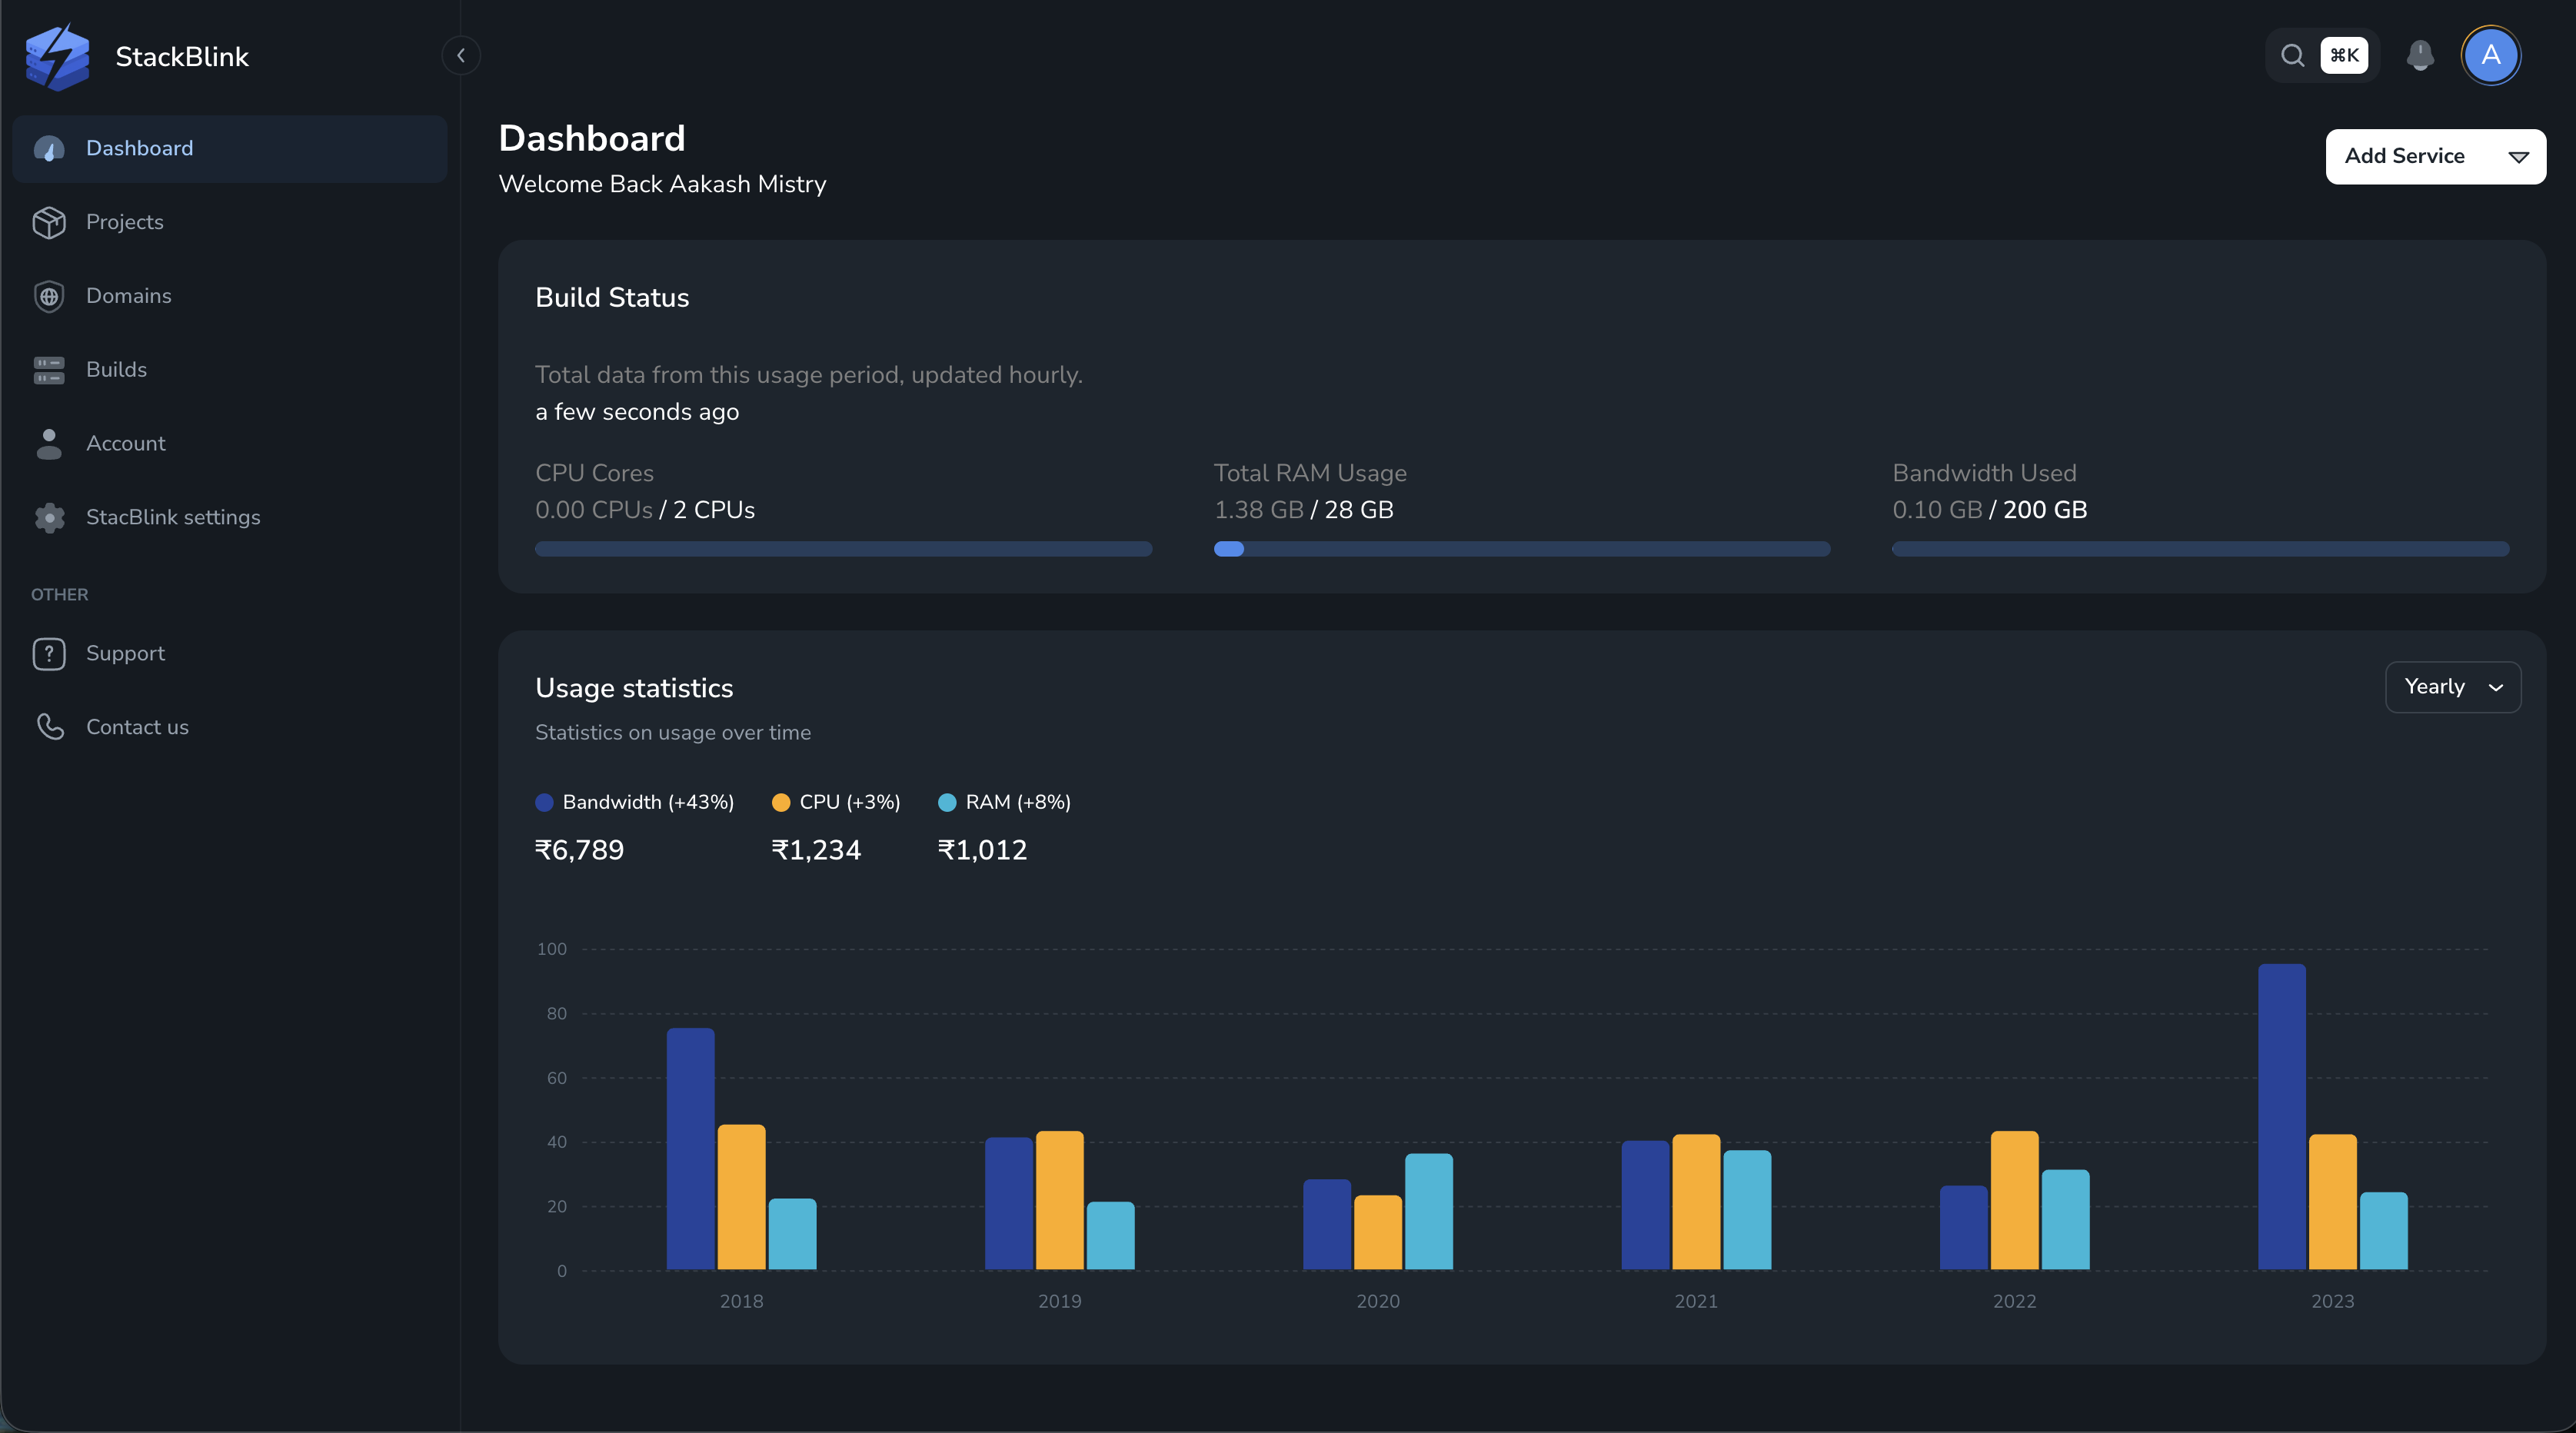Click the Contact us phone icon
2576x1433 pixels.
pyautogui.click(x=49, y=727)
